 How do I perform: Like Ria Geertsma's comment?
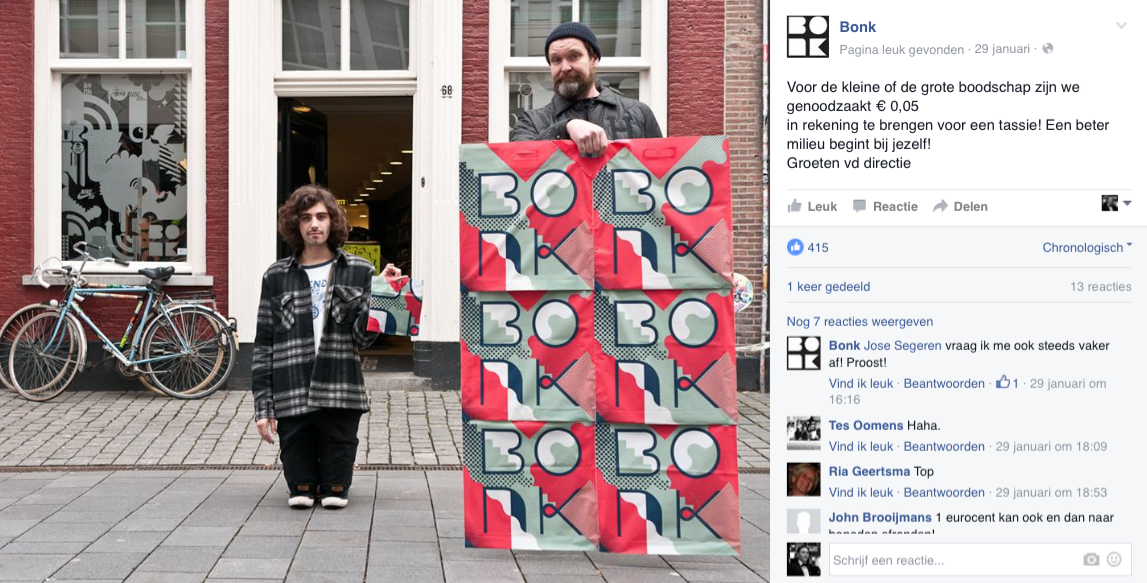coord(861,492)
